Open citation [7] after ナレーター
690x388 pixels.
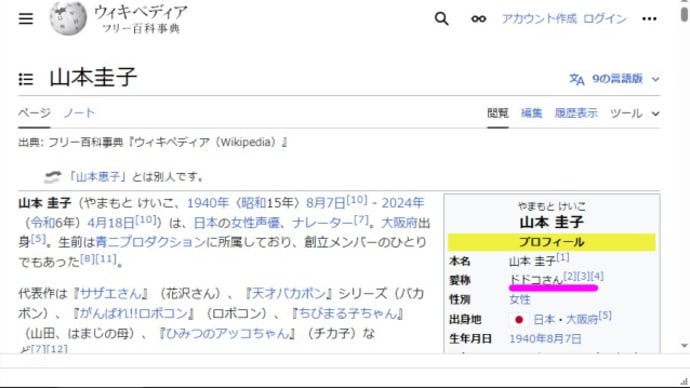361,219
